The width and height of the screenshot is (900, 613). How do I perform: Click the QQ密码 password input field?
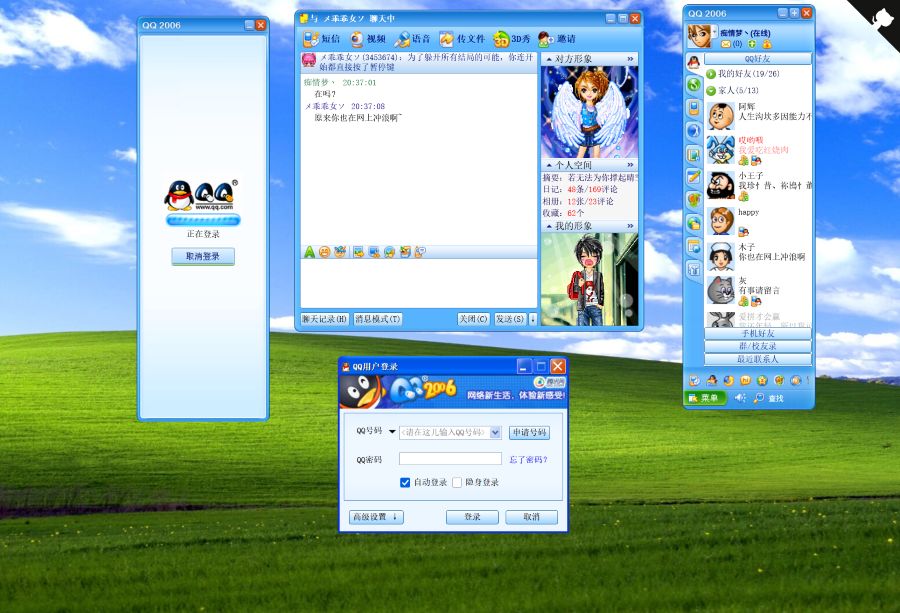[450, 458]
